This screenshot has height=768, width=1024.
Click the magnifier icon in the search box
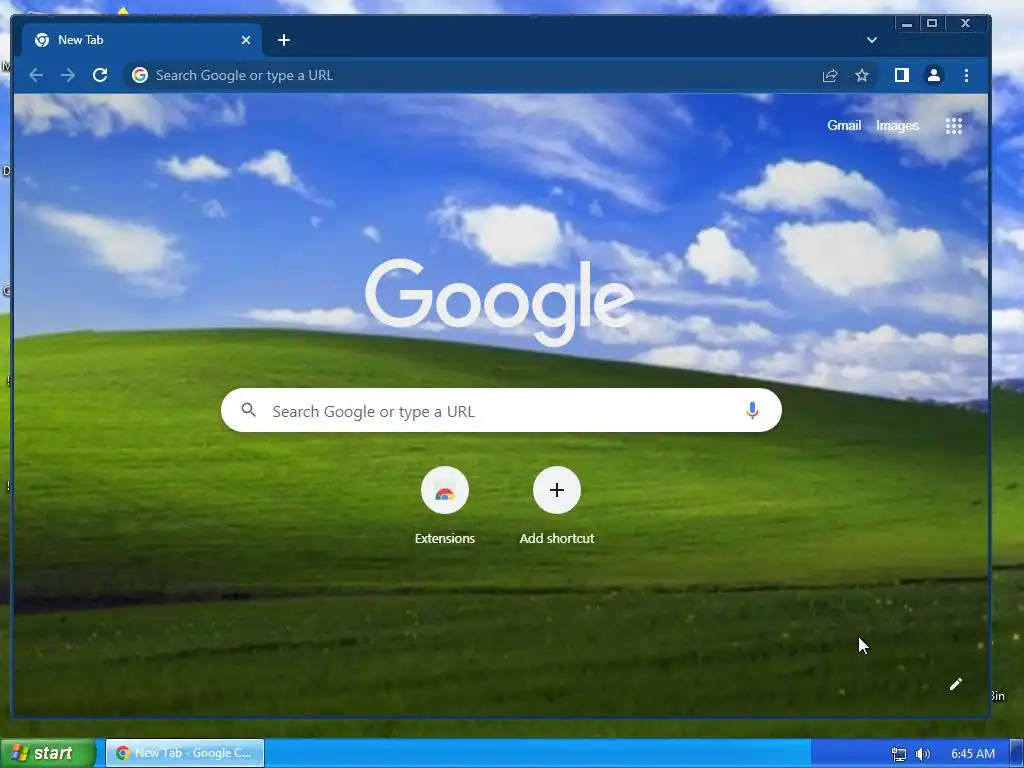(x=248, y=410)
